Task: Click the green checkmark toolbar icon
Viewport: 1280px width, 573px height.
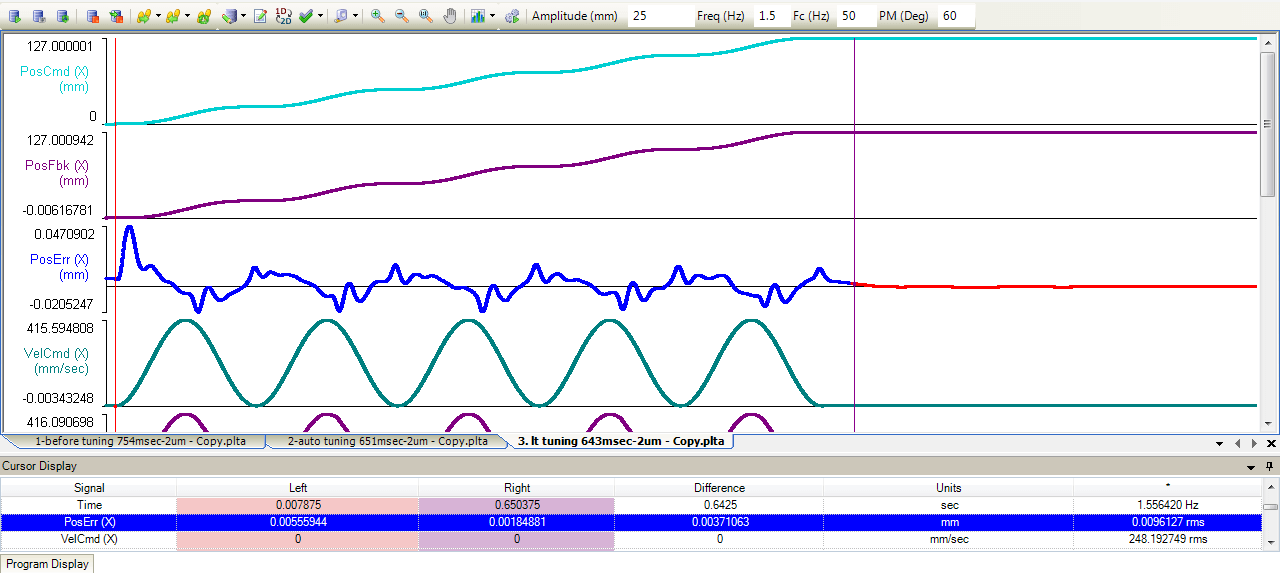Action: coord(306,16)
